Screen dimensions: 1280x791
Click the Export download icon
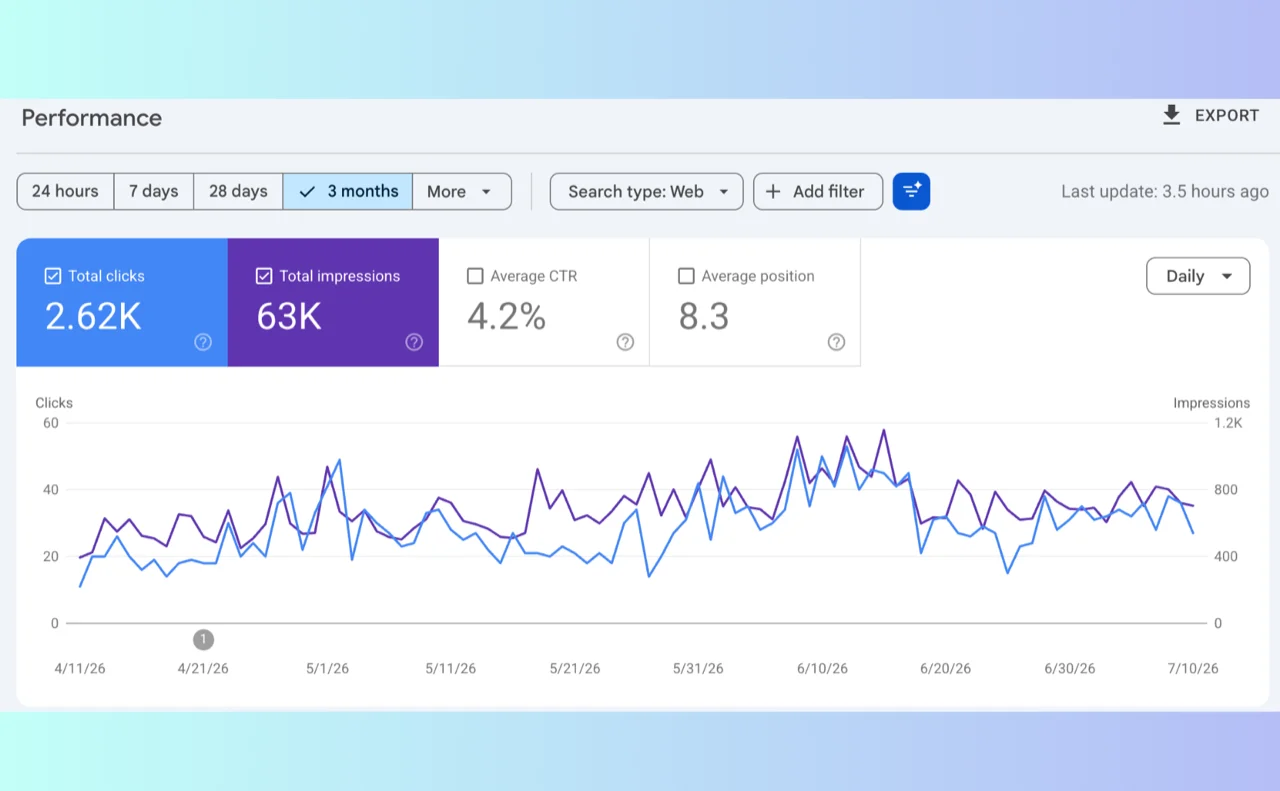click(1171, 115)
